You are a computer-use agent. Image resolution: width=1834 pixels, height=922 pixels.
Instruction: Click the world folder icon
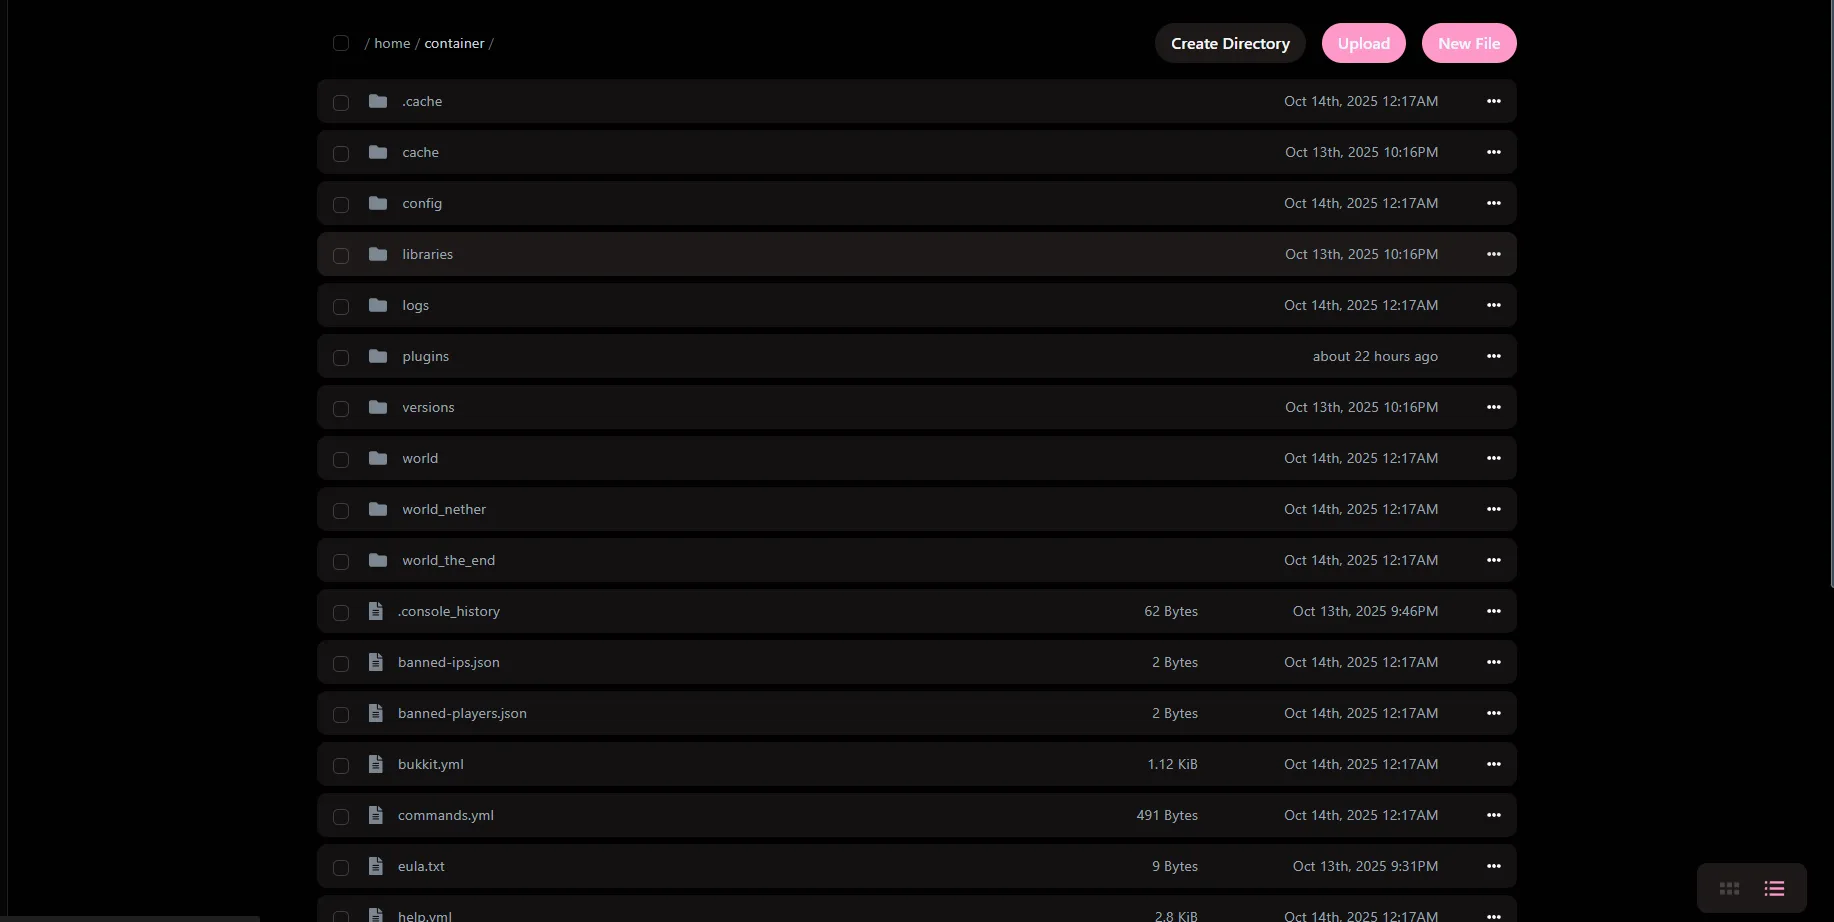(377, 458)
